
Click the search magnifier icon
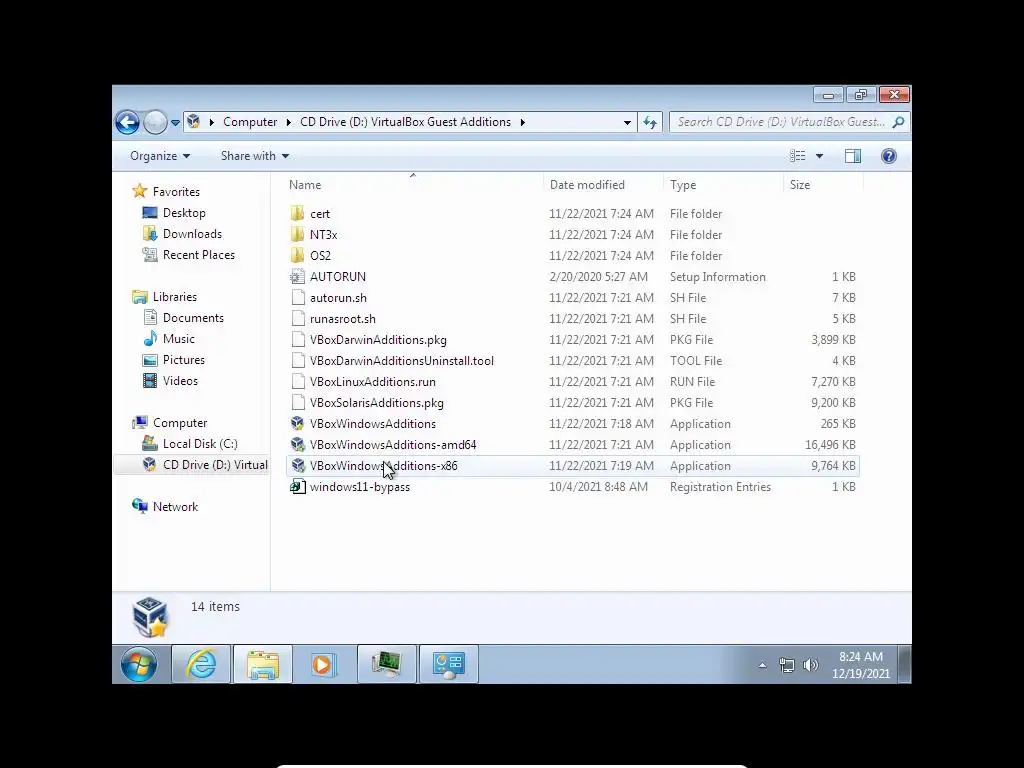click(x=899, y=122)
